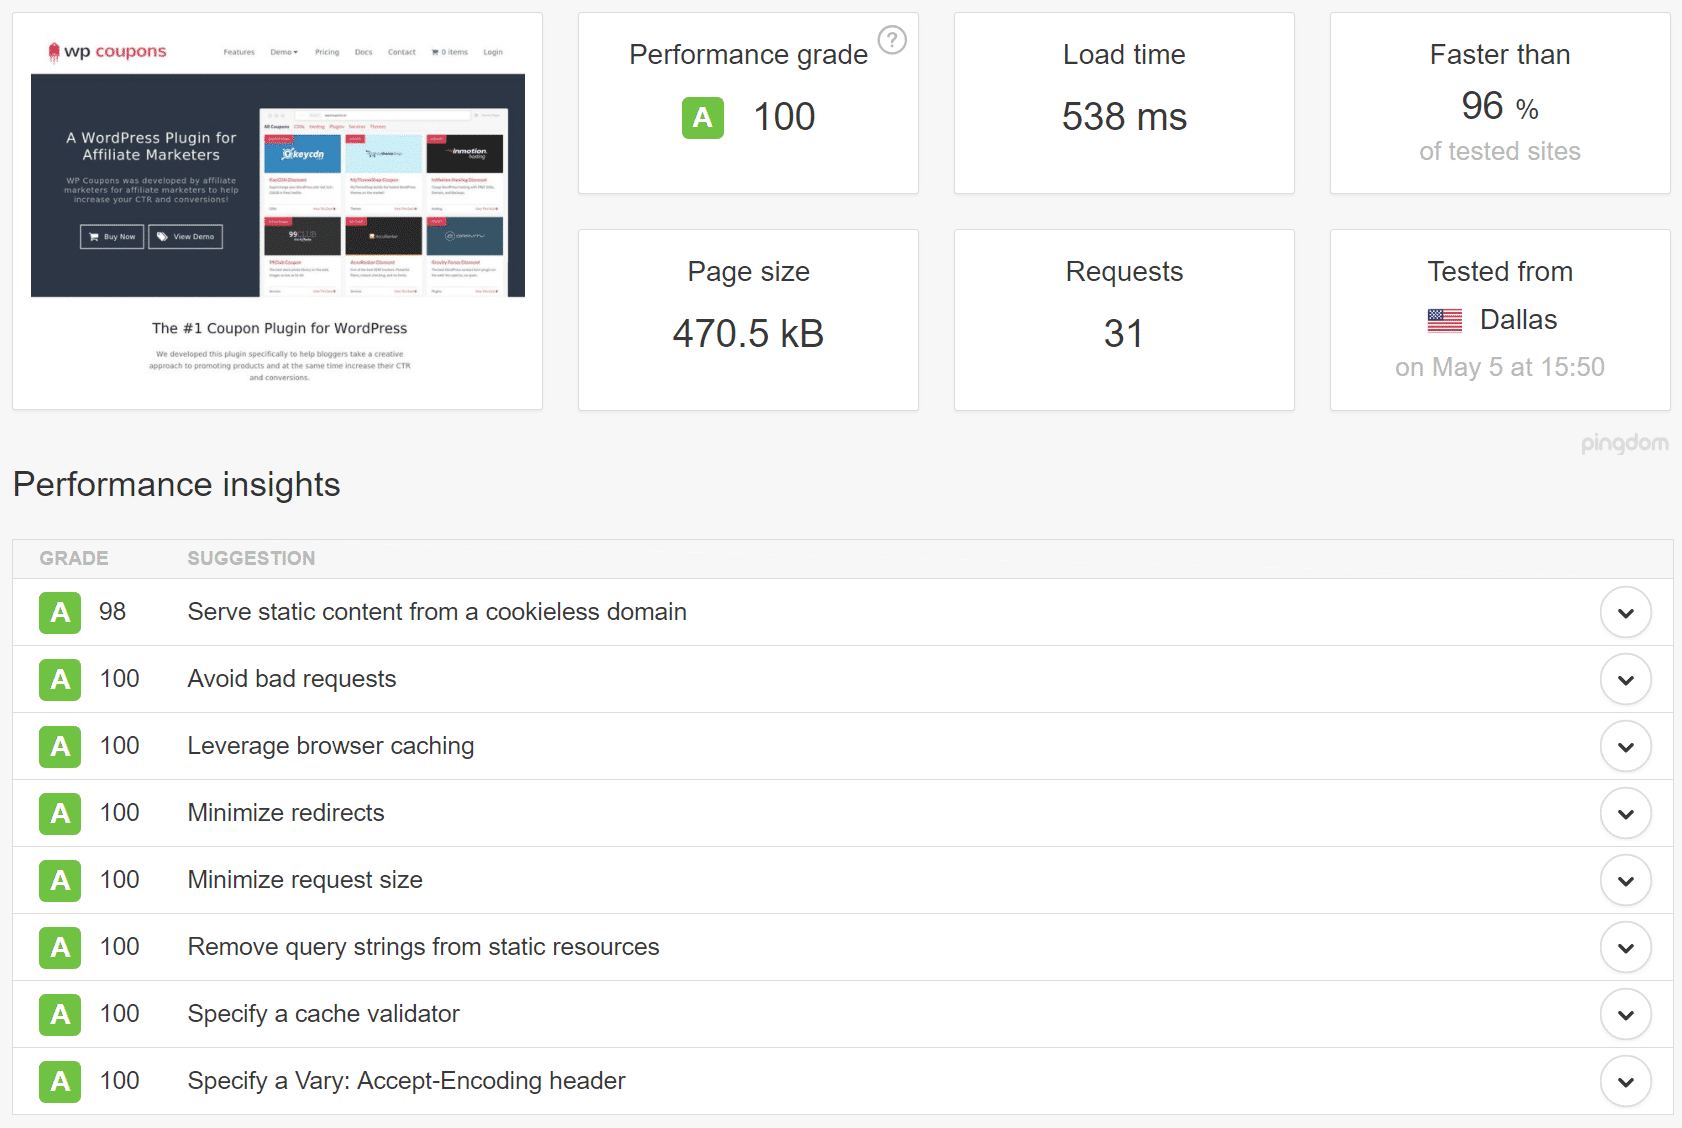Click the A badge next to Avoid bad requests
The height and width of the screenshot is (1128, 1682).
pyautogui.click(x=60, y=679)
